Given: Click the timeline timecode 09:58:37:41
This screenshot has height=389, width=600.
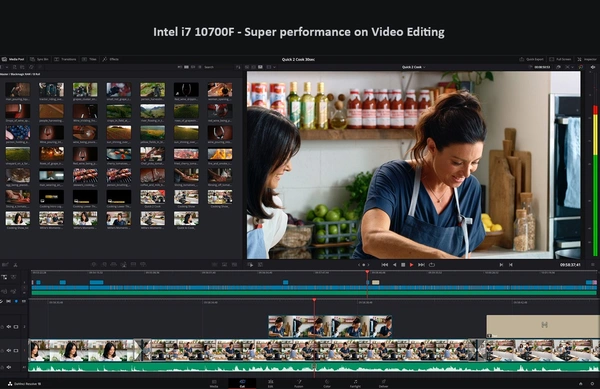Looking at the screenshot, I should click(570, 265).
